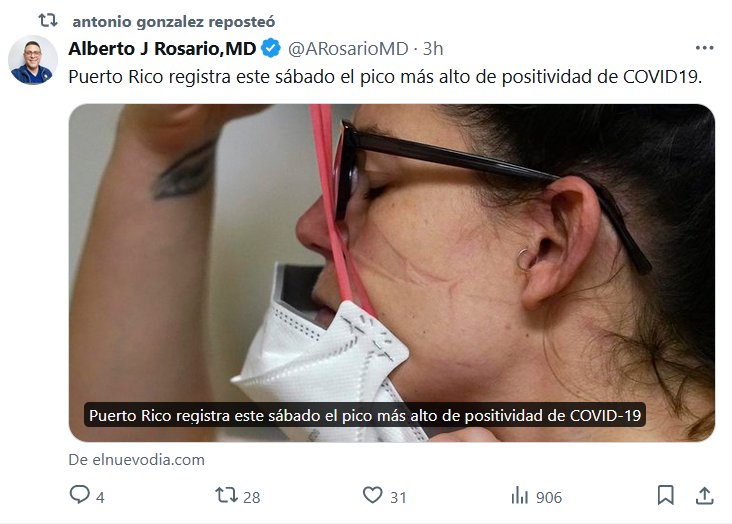Click the repost indicator icon above tweet
The height and width of the screenshot is (524, 732).
pos(48,21)
